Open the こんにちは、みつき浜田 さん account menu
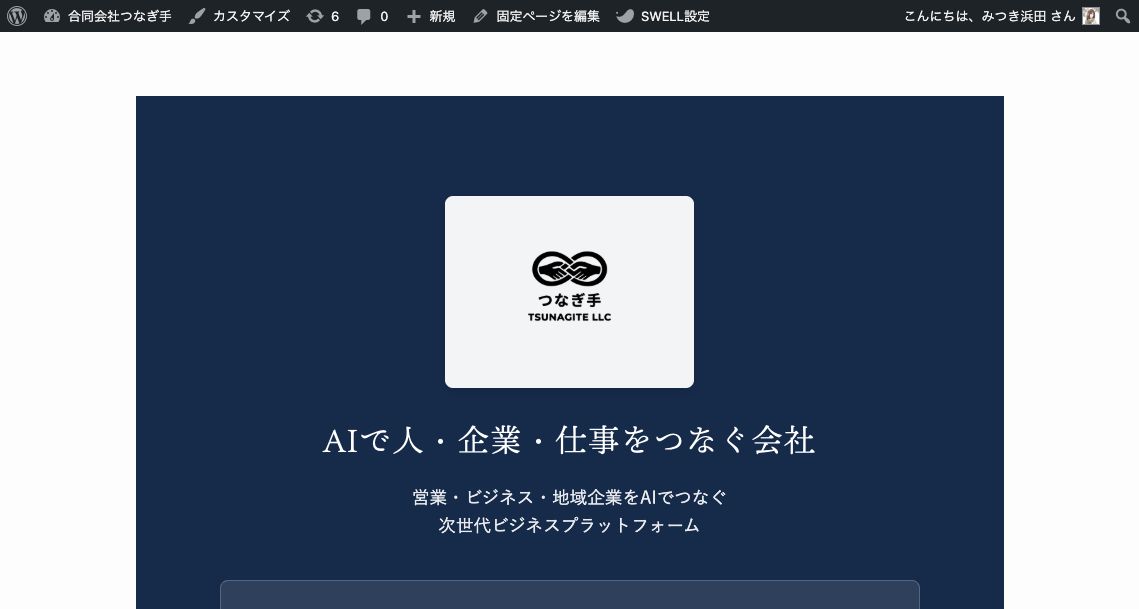Screen dimensions: 1139x609 tap(1001, 16)
